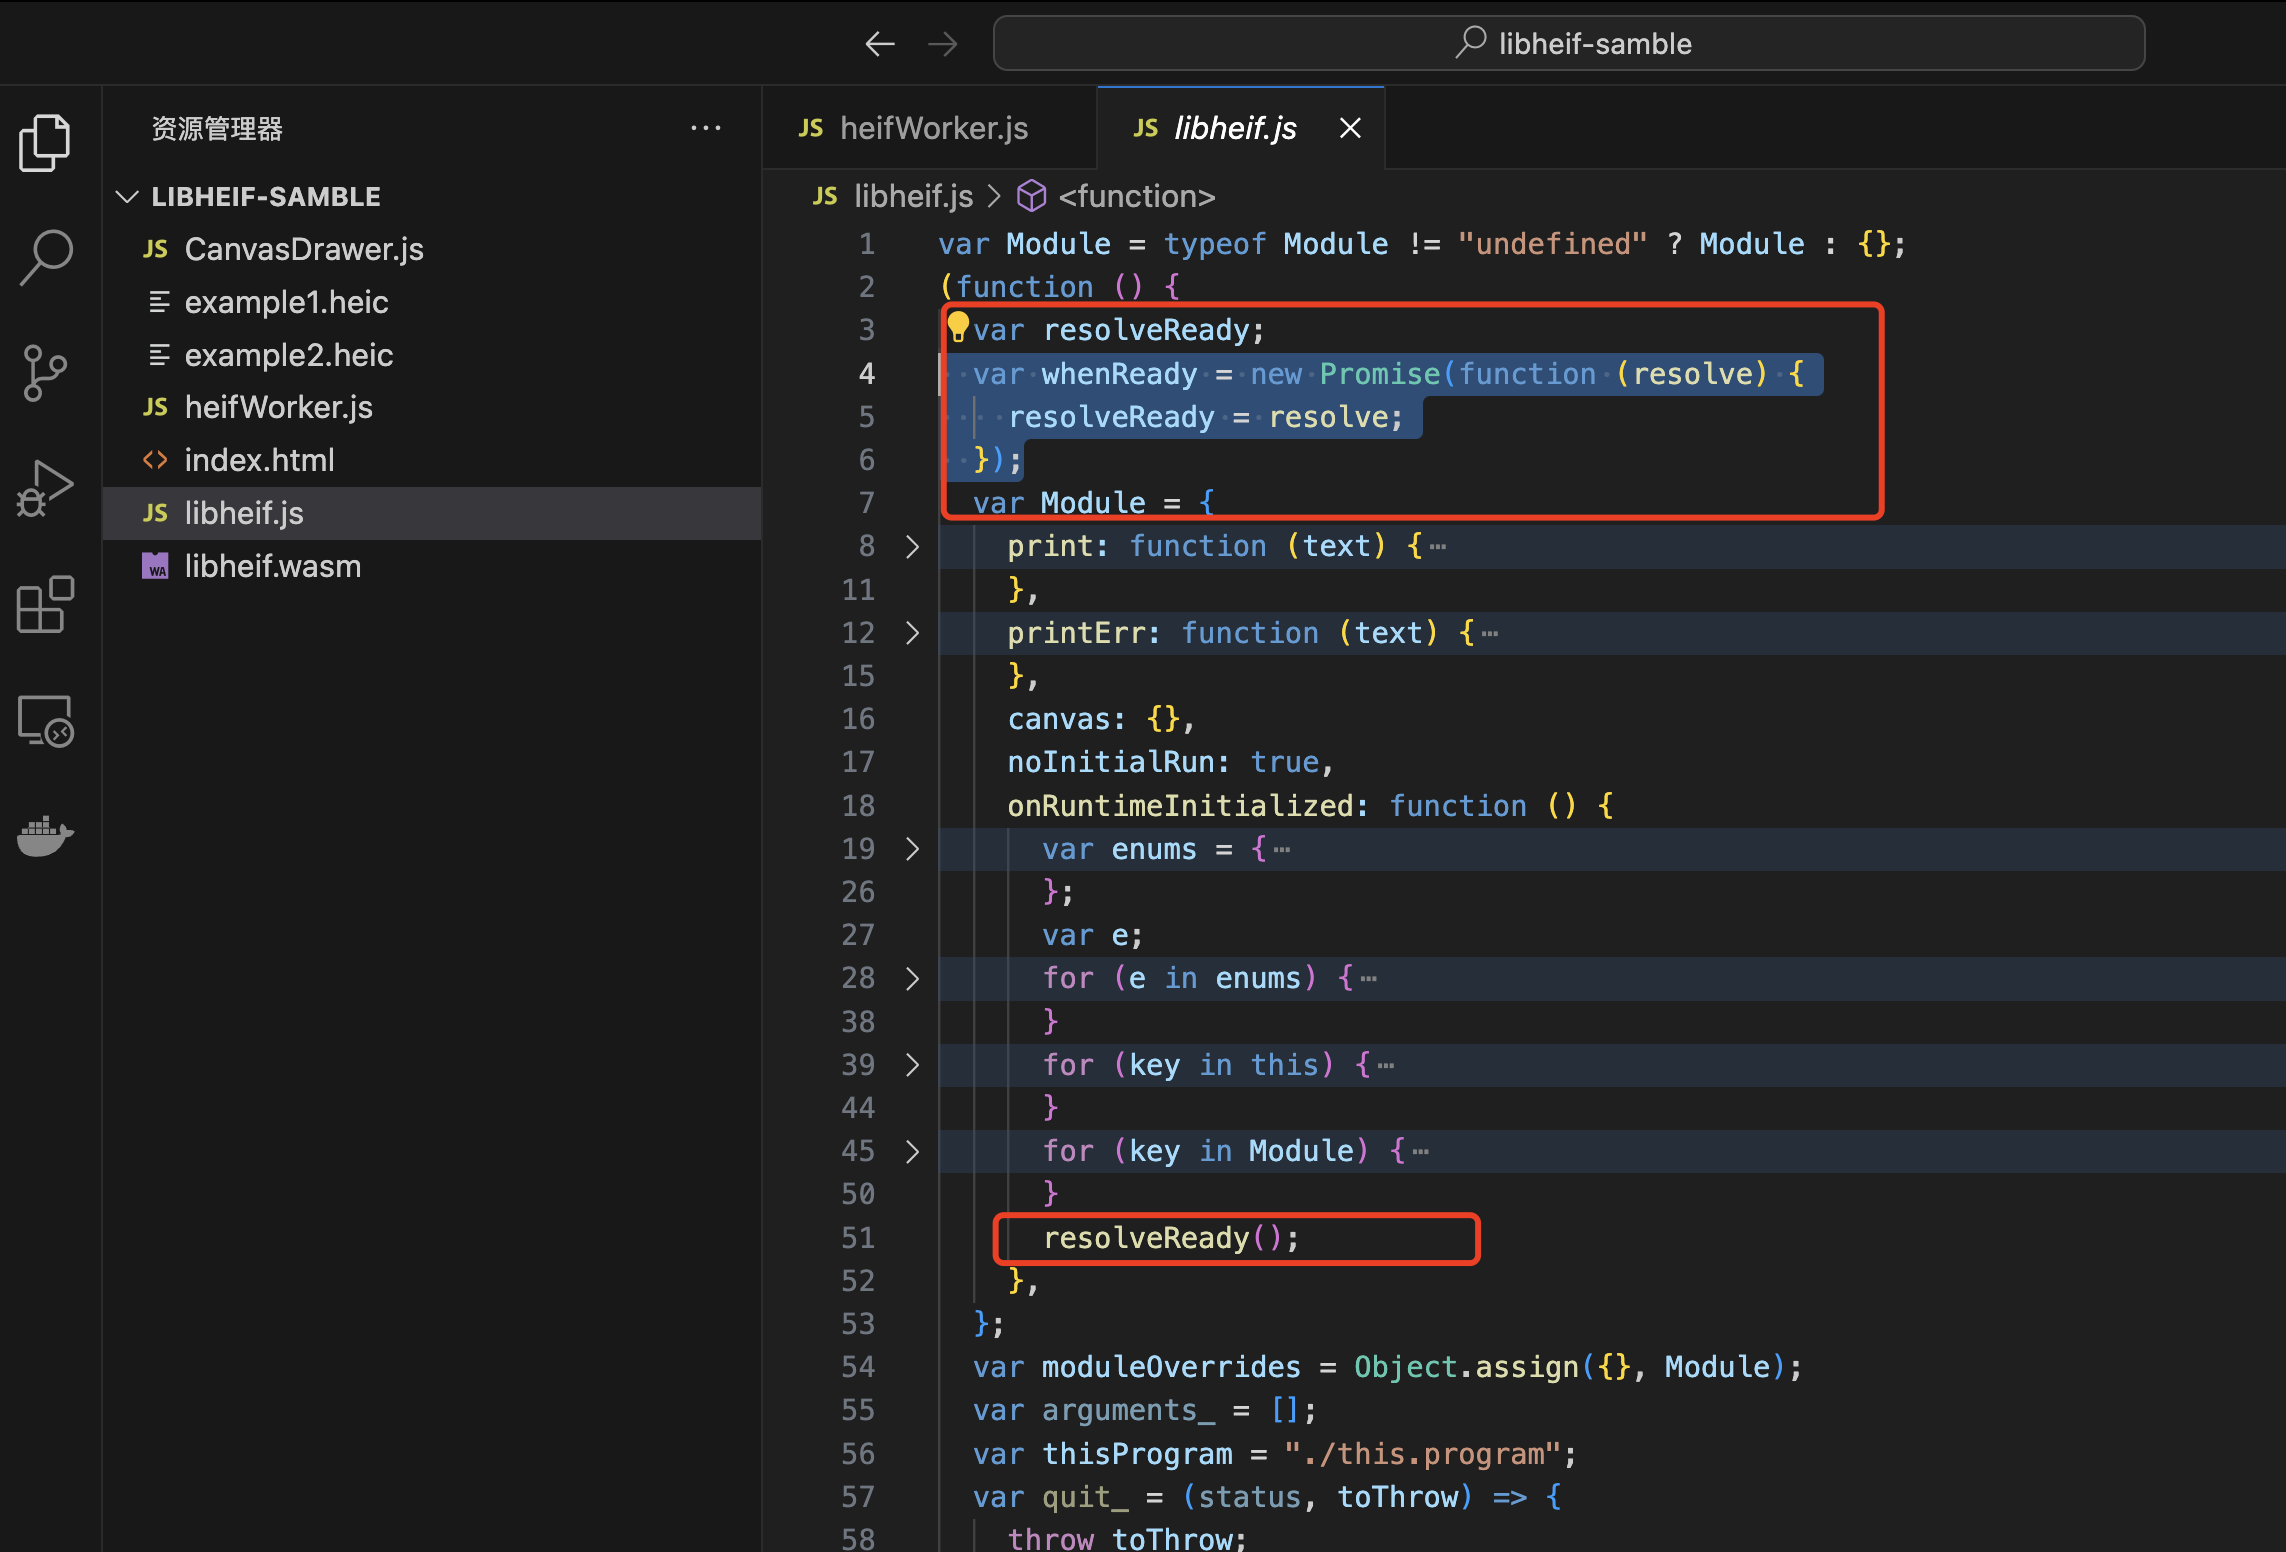Image resolution: width=2286 pixels, height=1552 pixels.
Task: Click libheif.js in the breadcrumb
Action: point(913,196)
